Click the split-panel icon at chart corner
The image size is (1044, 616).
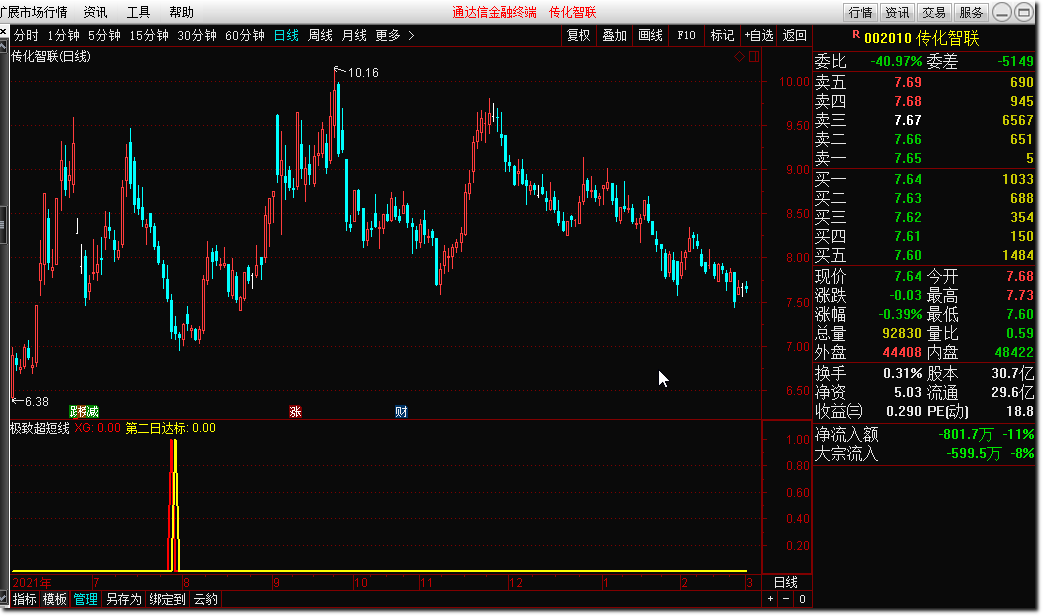(x=754, y=57)
